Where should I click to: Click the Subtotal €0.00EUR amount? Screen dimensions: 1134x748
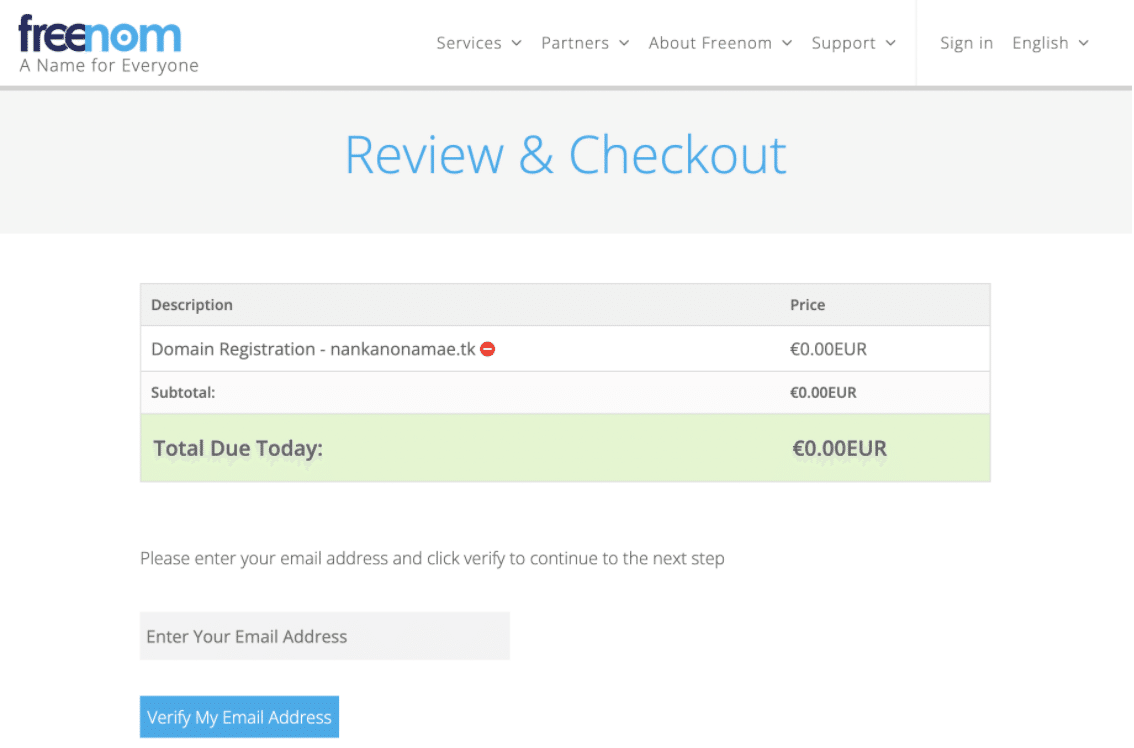[x=823, y=393]
